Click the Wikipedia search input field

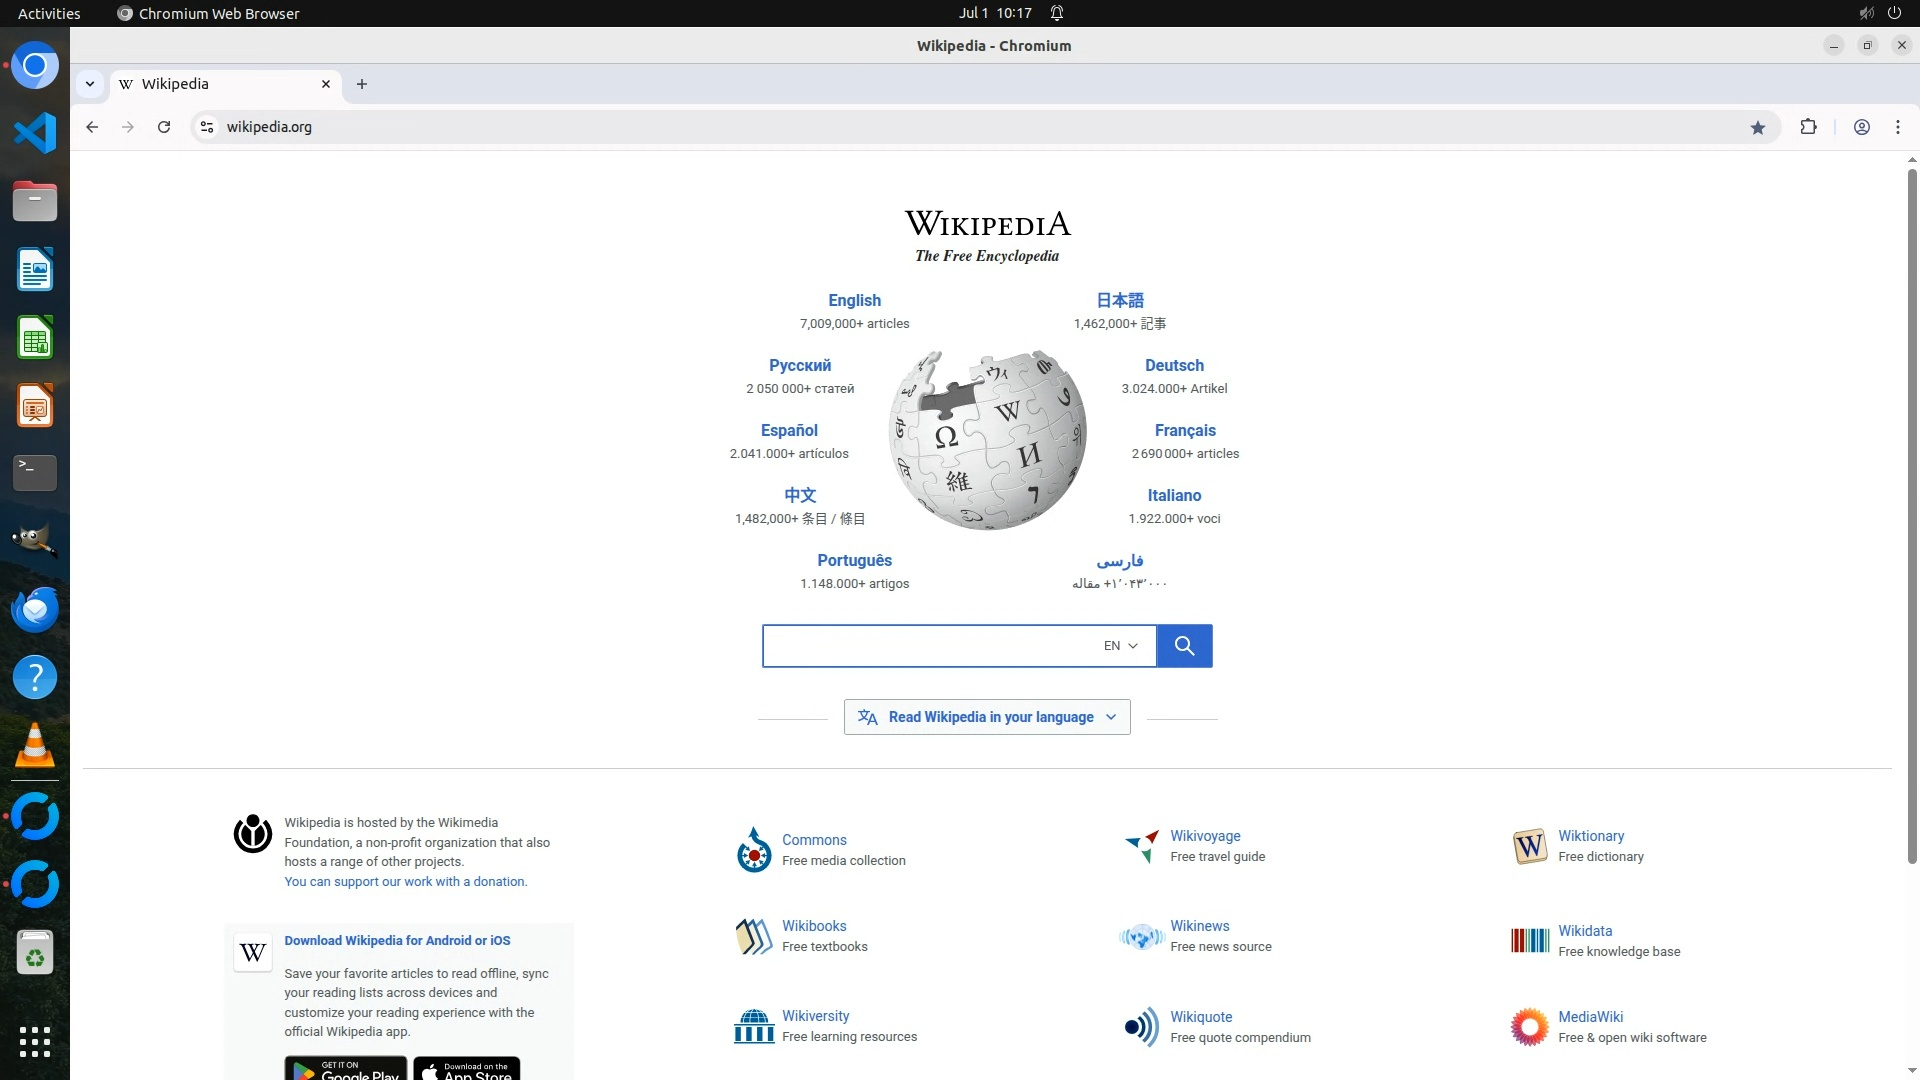pos(930,646)
